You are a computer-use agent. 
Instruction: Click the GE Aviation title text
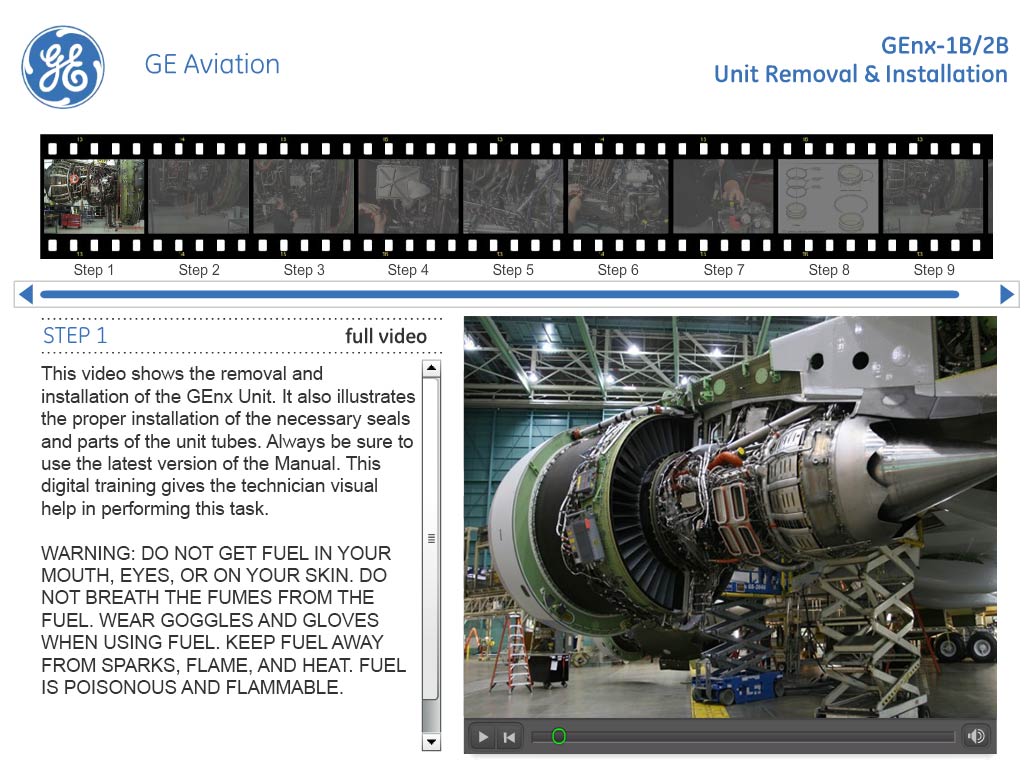coord(212,64)
